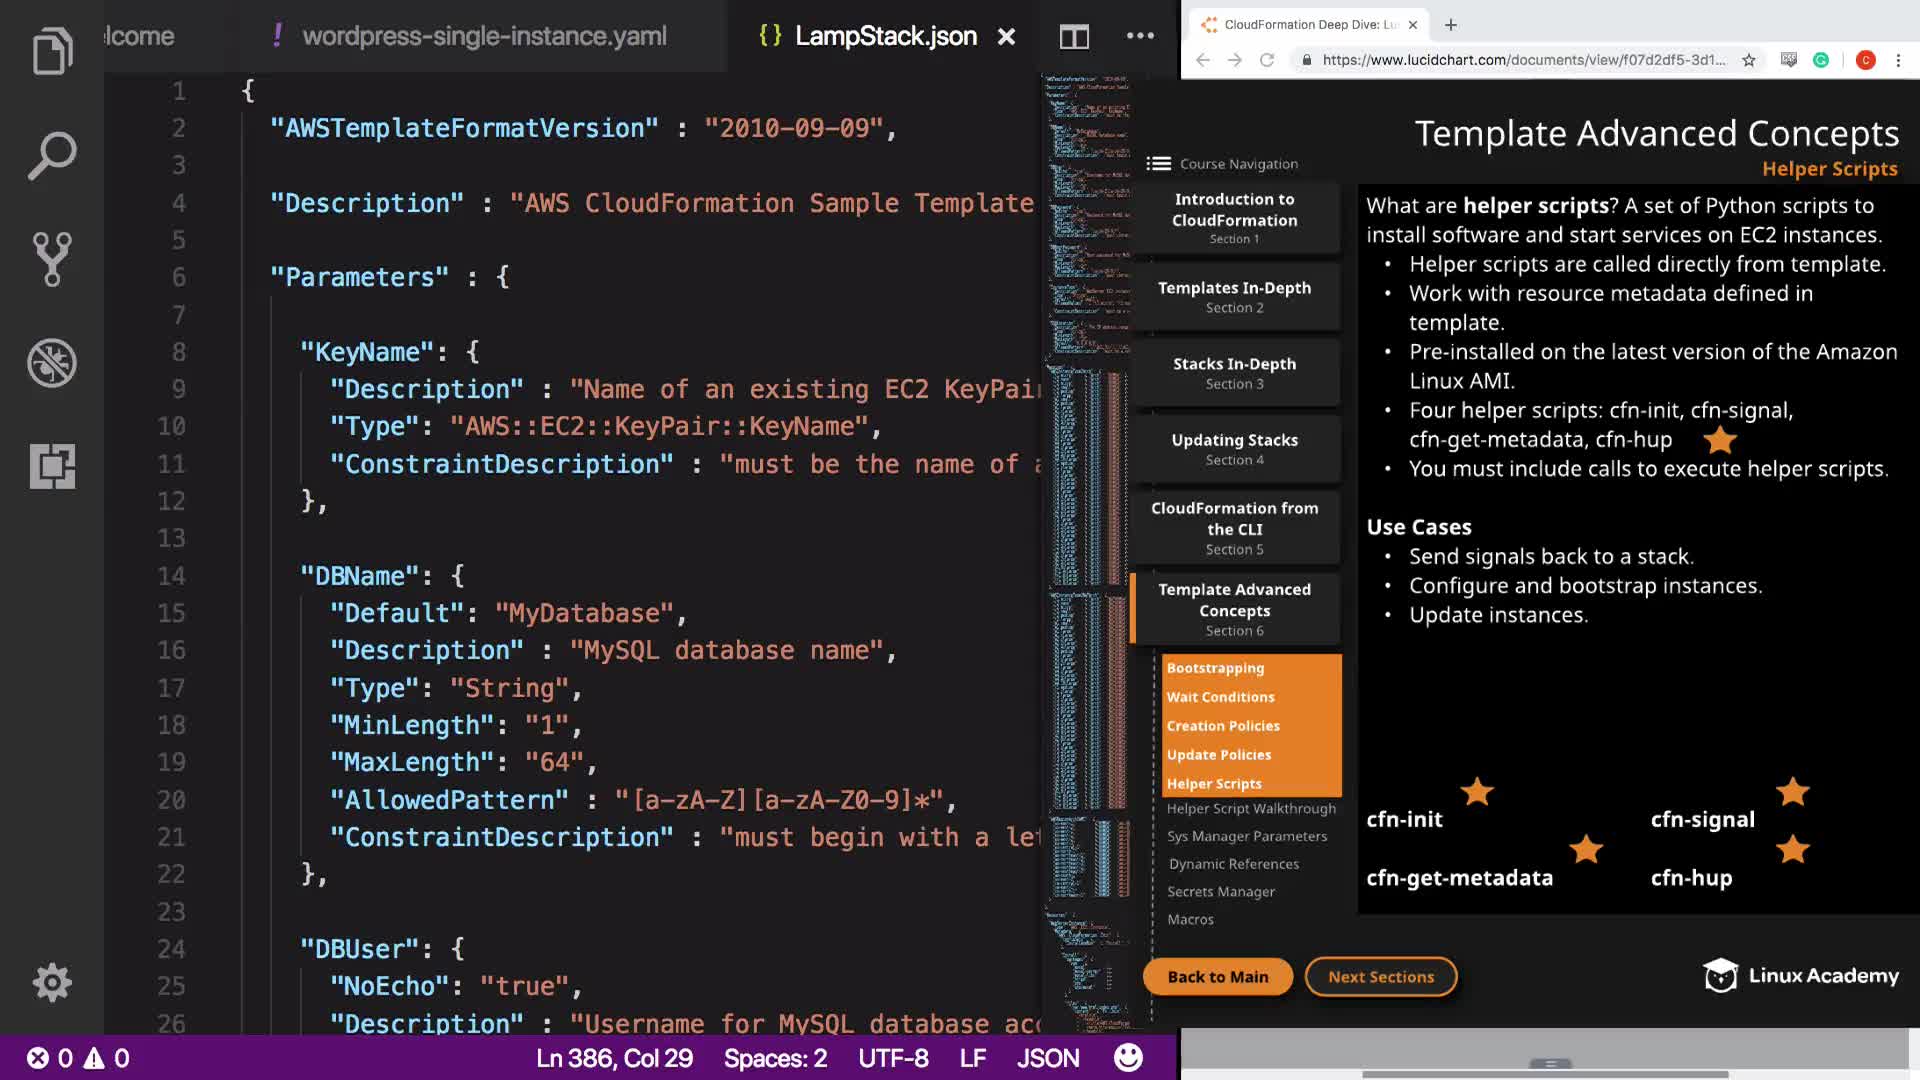Open a new browser tab
Viewport: 1920px width, 1080px height.
(x=1451, y=25)
